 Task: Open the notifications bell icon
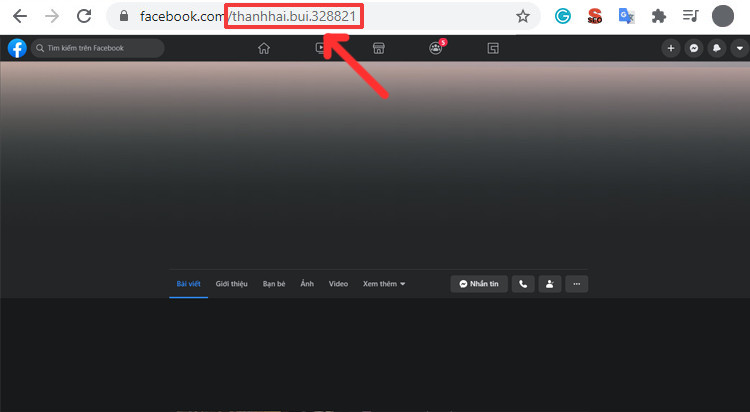pyautogui.click(x=716, y=48)
